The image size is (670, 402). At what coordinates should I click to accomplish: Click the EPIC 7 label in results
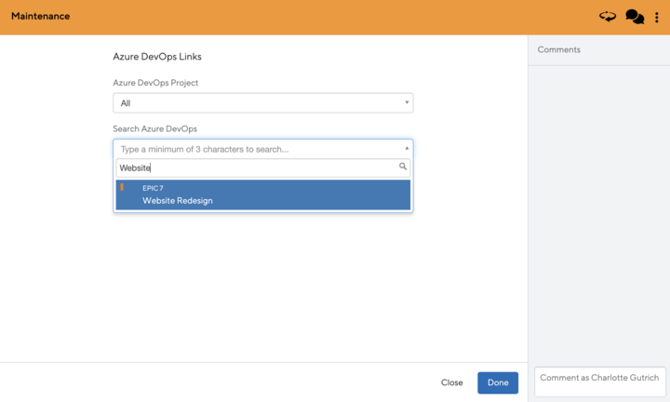tap(153, 188)
